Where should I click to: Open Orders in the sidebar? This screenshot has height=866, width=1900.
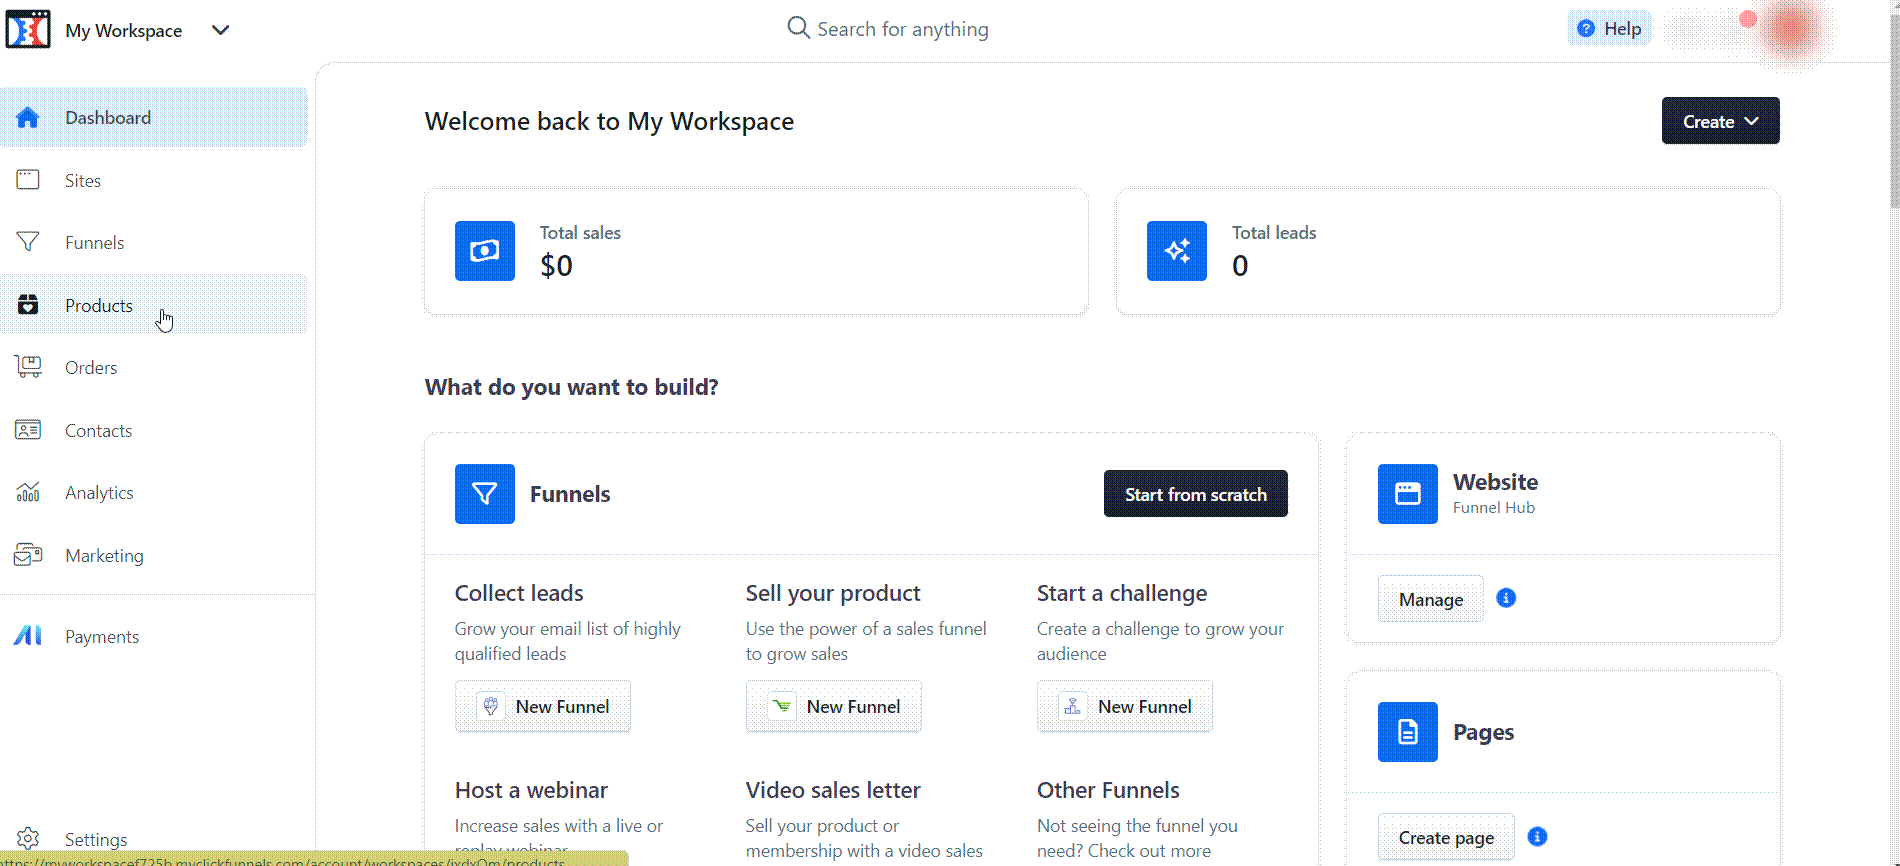tap(154, 367)
